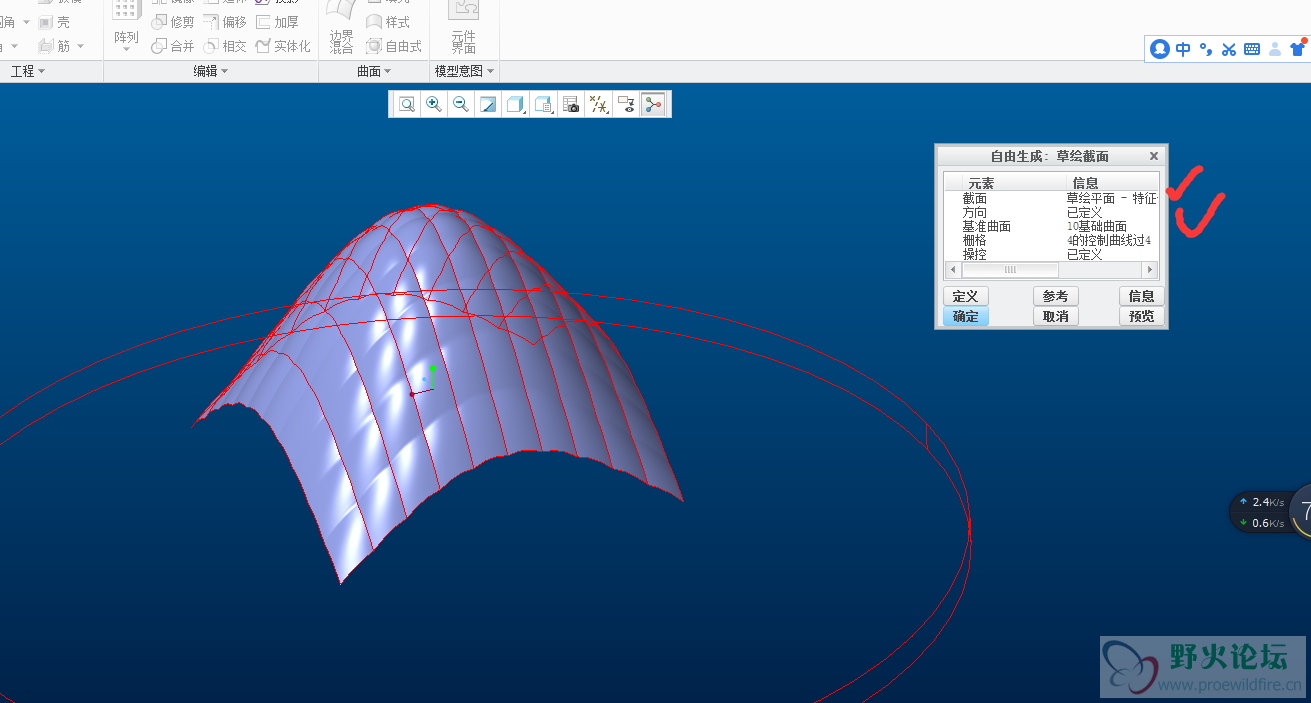The image size is (1311, 703).
Task: Click the 取消 button
Action: tap(1055, 316)
